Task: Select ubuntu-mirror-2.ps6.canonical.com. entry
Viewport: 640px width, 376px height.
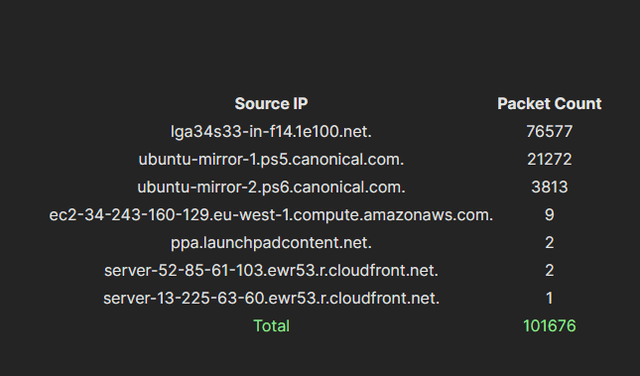Action: (x=271, y=187)
